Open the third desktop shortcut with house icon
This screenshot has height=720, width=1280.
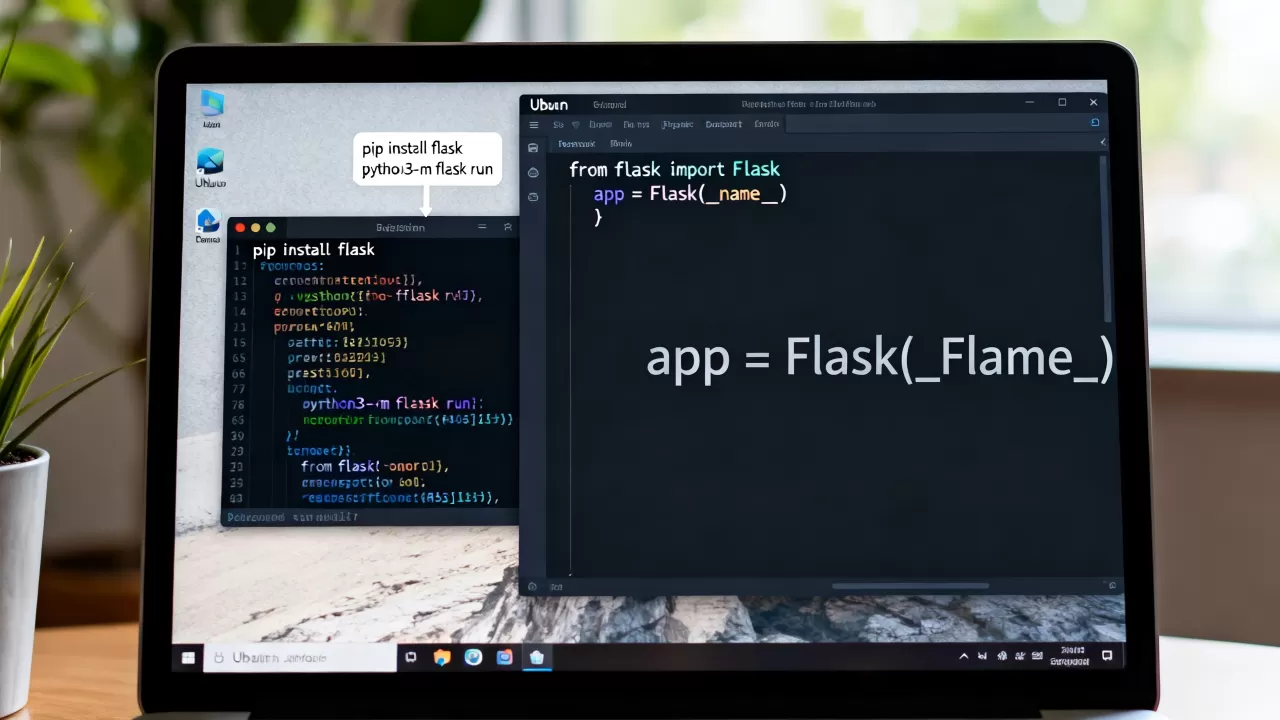point(208,225)
